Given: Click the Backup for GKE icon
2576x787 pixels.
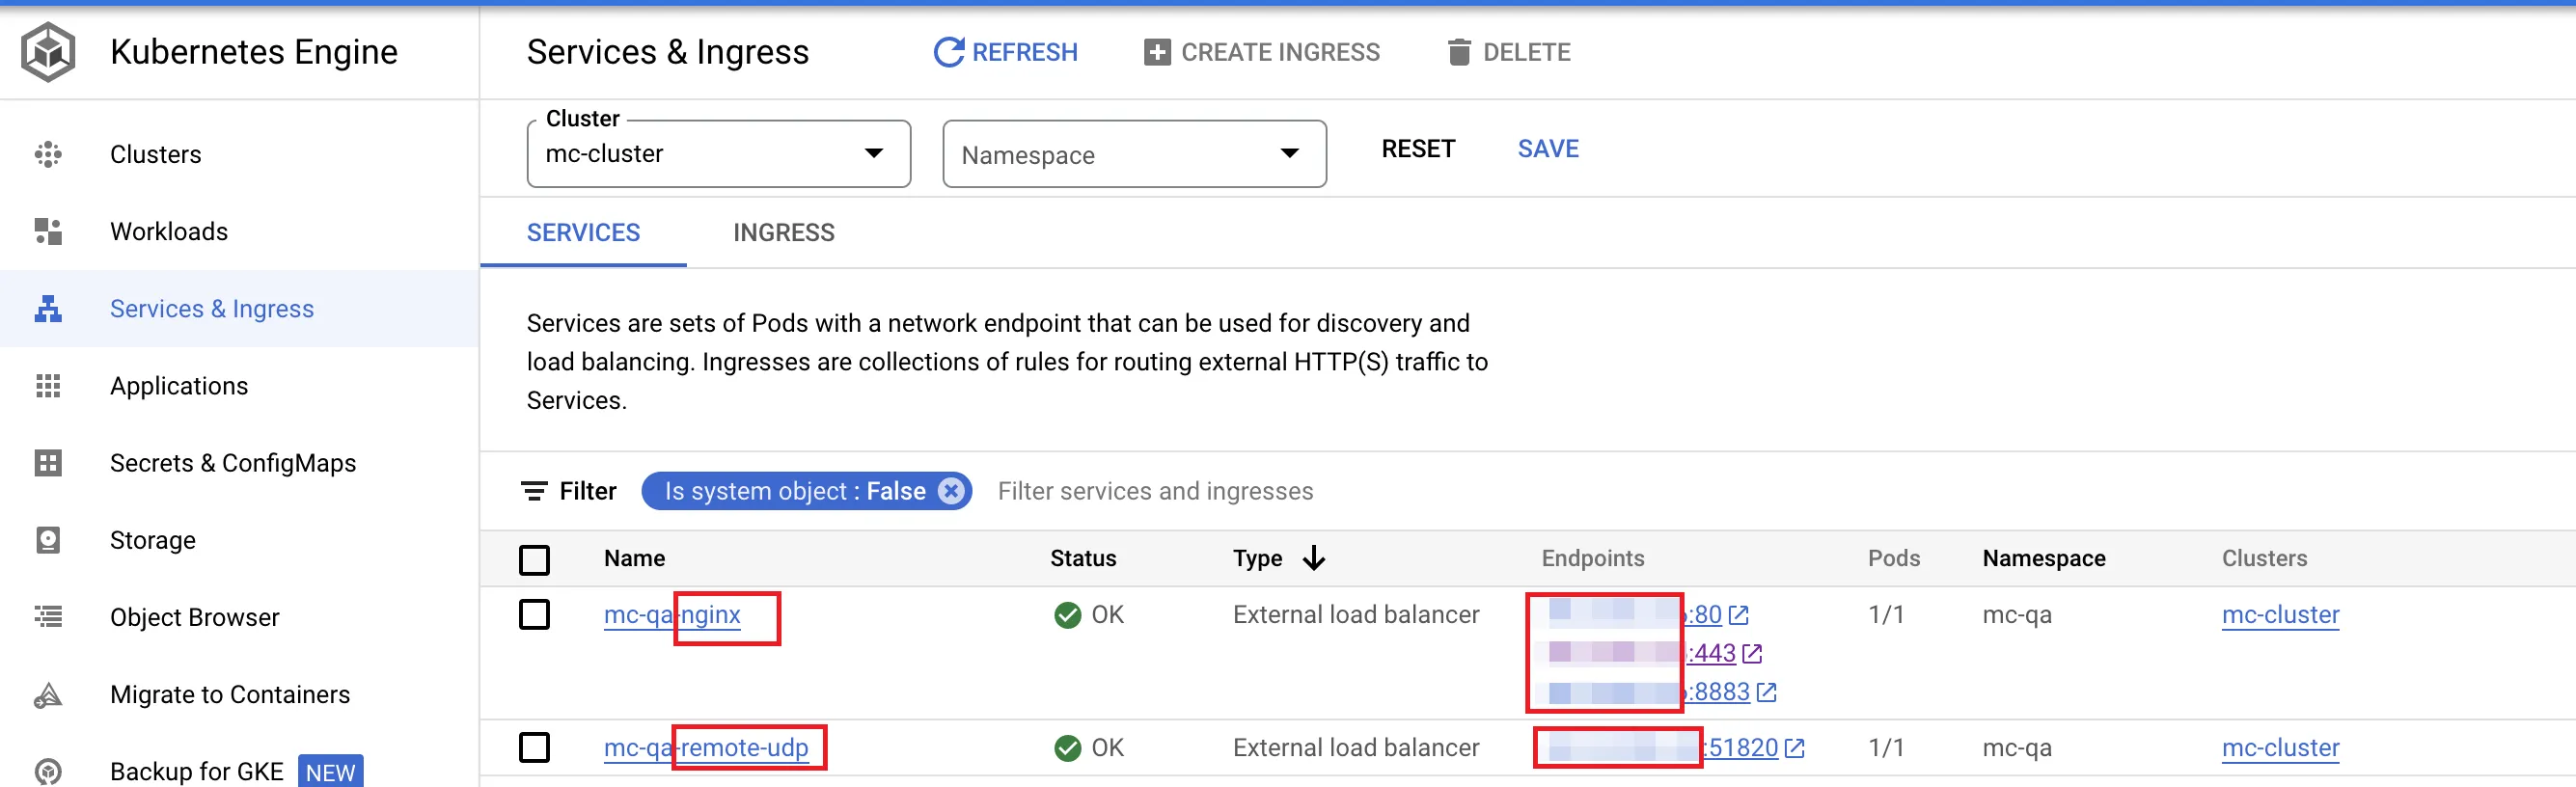Looking at the screenshot, I should coord(48,772).
